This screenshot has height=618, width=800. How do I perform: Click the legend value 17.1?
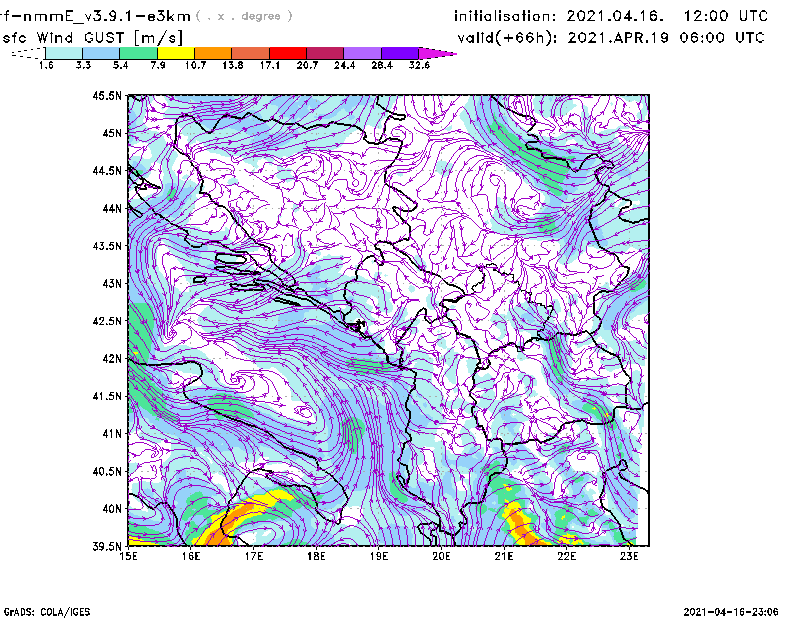(270, 65)
